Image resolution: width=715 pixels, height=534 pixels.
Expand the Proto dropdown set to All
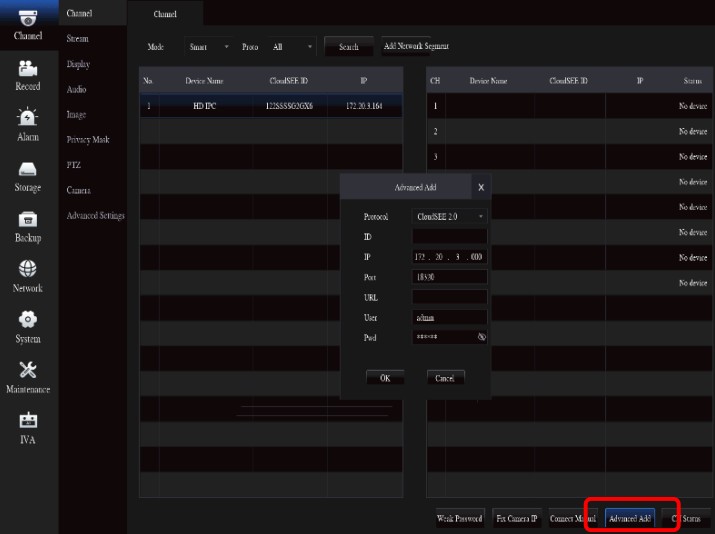point(292,47)
